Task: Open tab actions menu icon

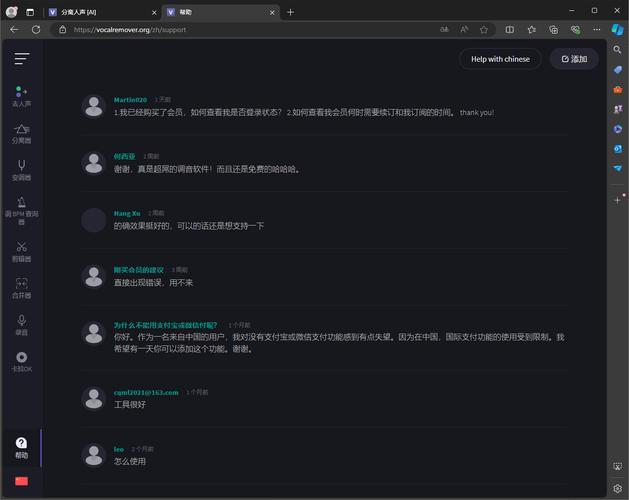Action: (30, 12)
